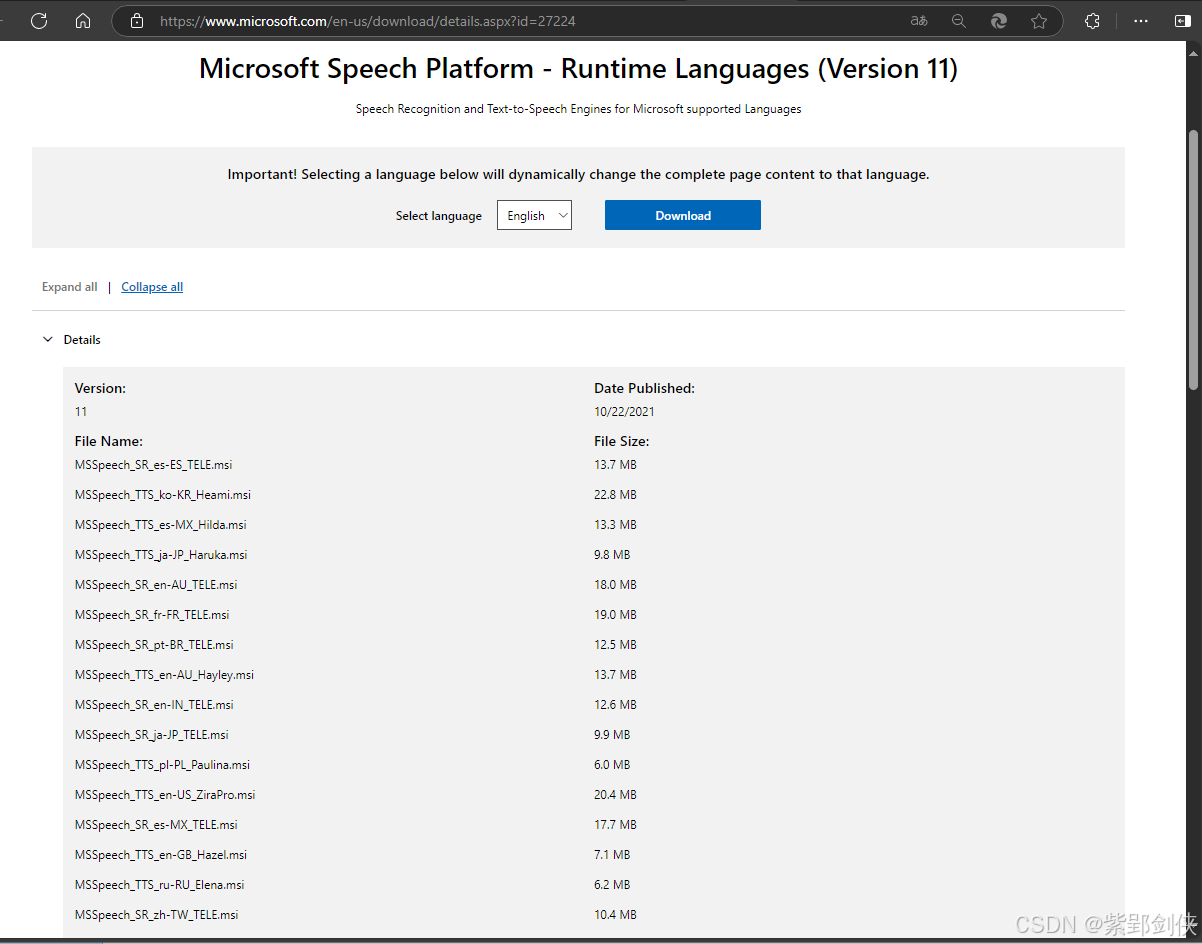Select MSSpeech_SR_pt-BR_TELE.msi file name
The width and height of the screenshot is (1202, 944).
[154, 645]
